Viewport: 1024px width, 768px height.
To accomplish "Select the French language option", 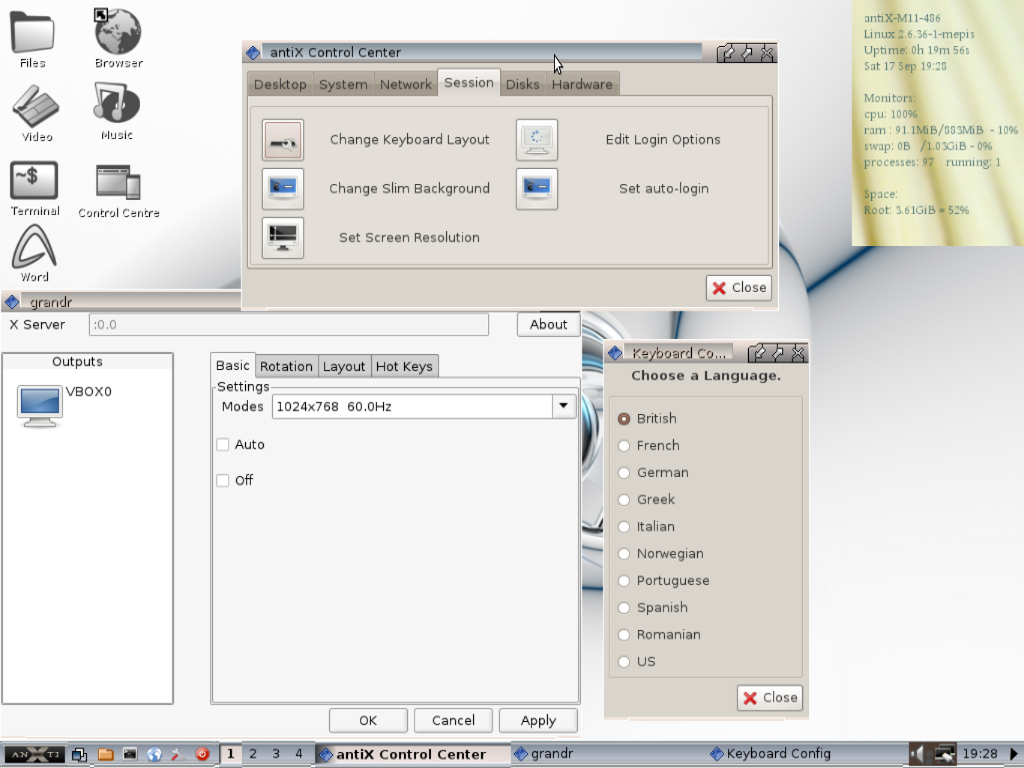I will click(x=624, y=446).
